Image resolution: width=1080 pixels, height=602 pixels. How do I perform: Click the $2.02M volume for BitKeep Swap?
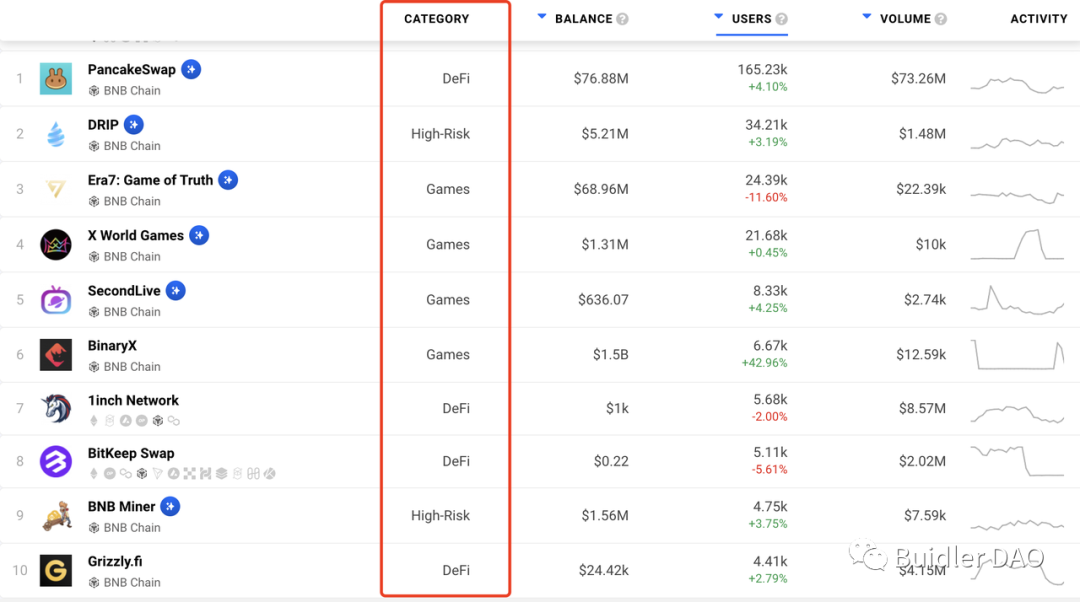pos(922,461)
